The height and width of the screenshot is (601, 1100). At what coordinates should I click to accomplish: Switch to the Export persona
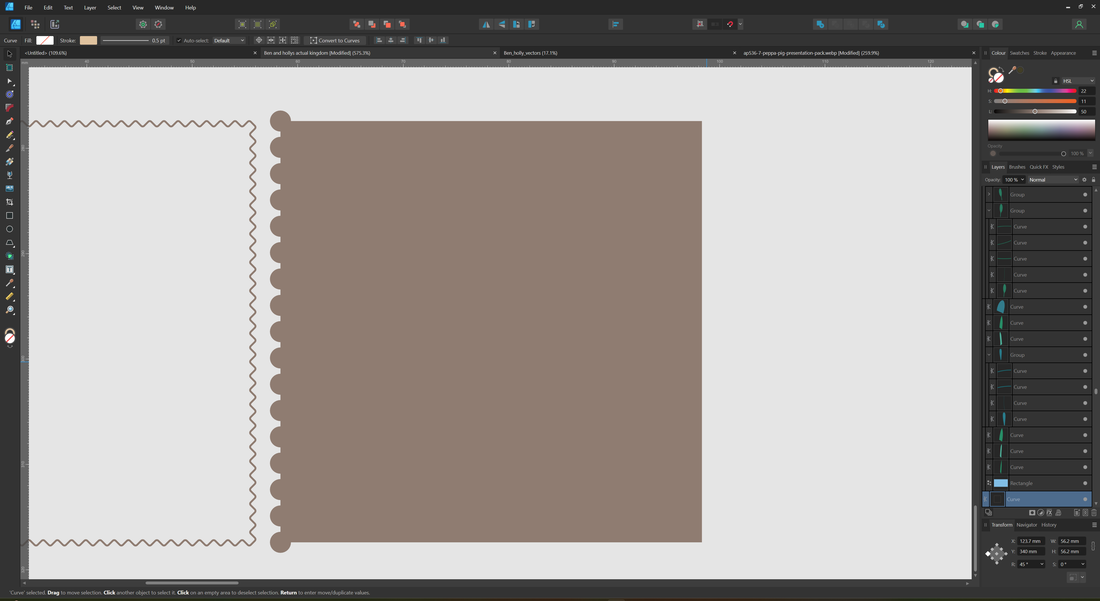pos(55,24)
